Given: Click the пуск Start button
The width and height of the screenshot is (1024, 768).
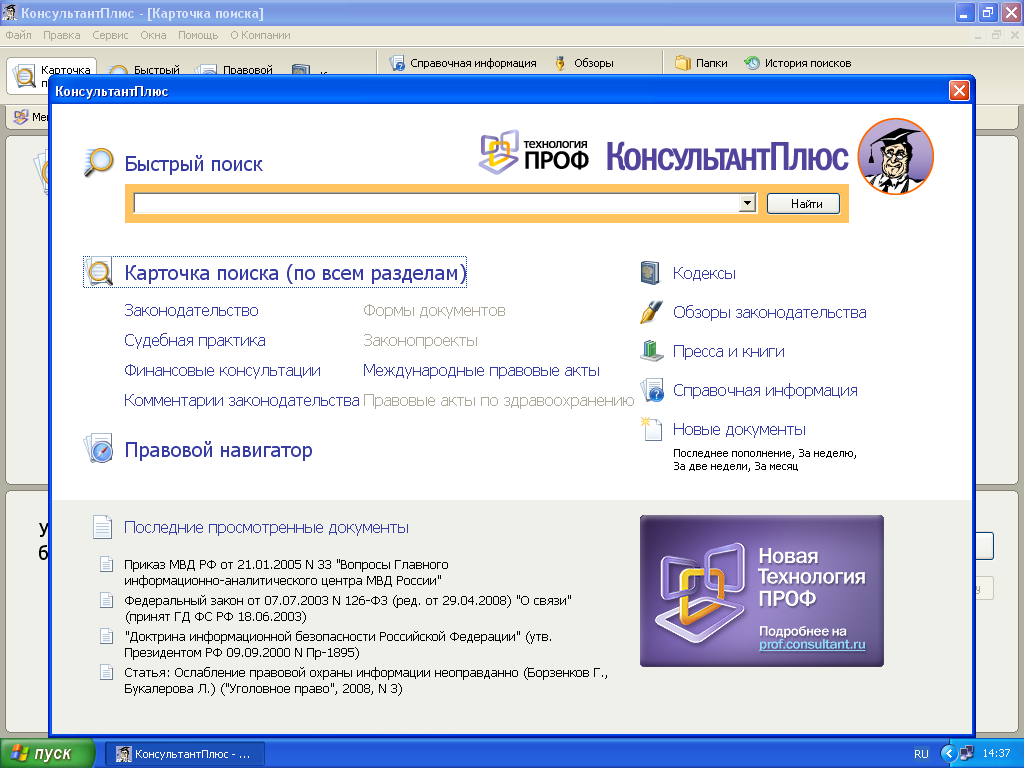Looking at the screenshot, I should tap(47, 754).
